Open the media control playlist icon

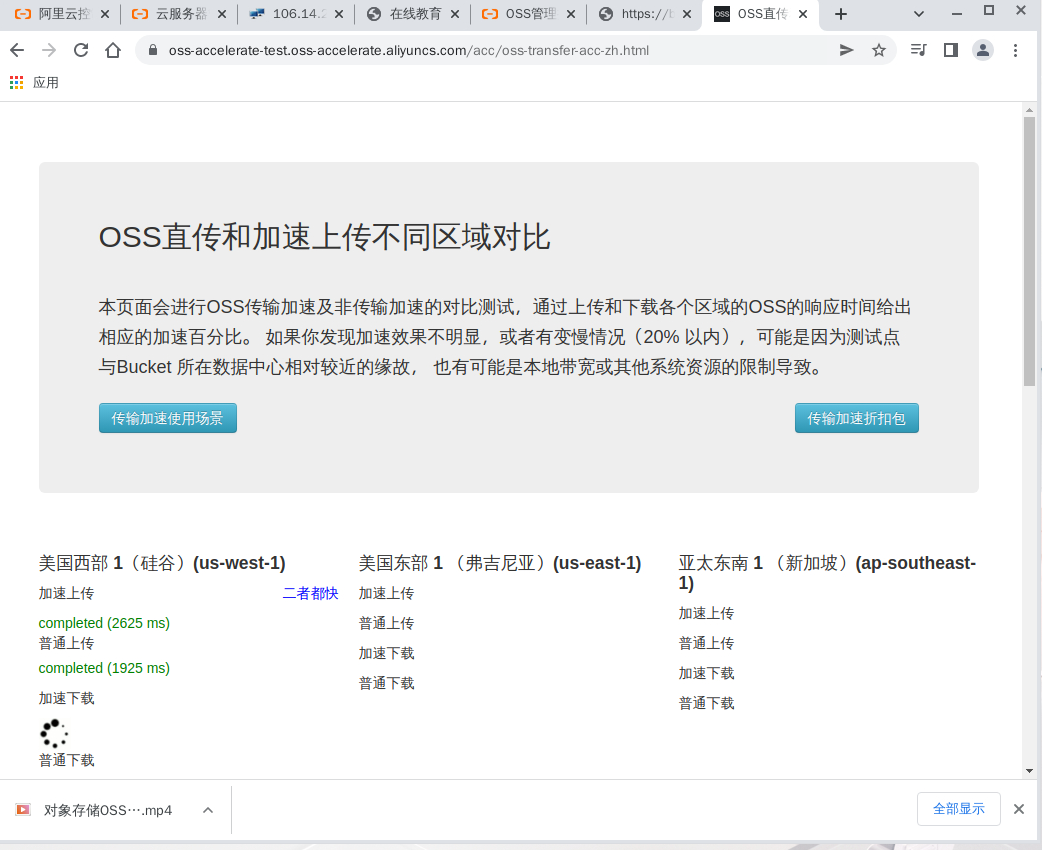coord(918,50)
